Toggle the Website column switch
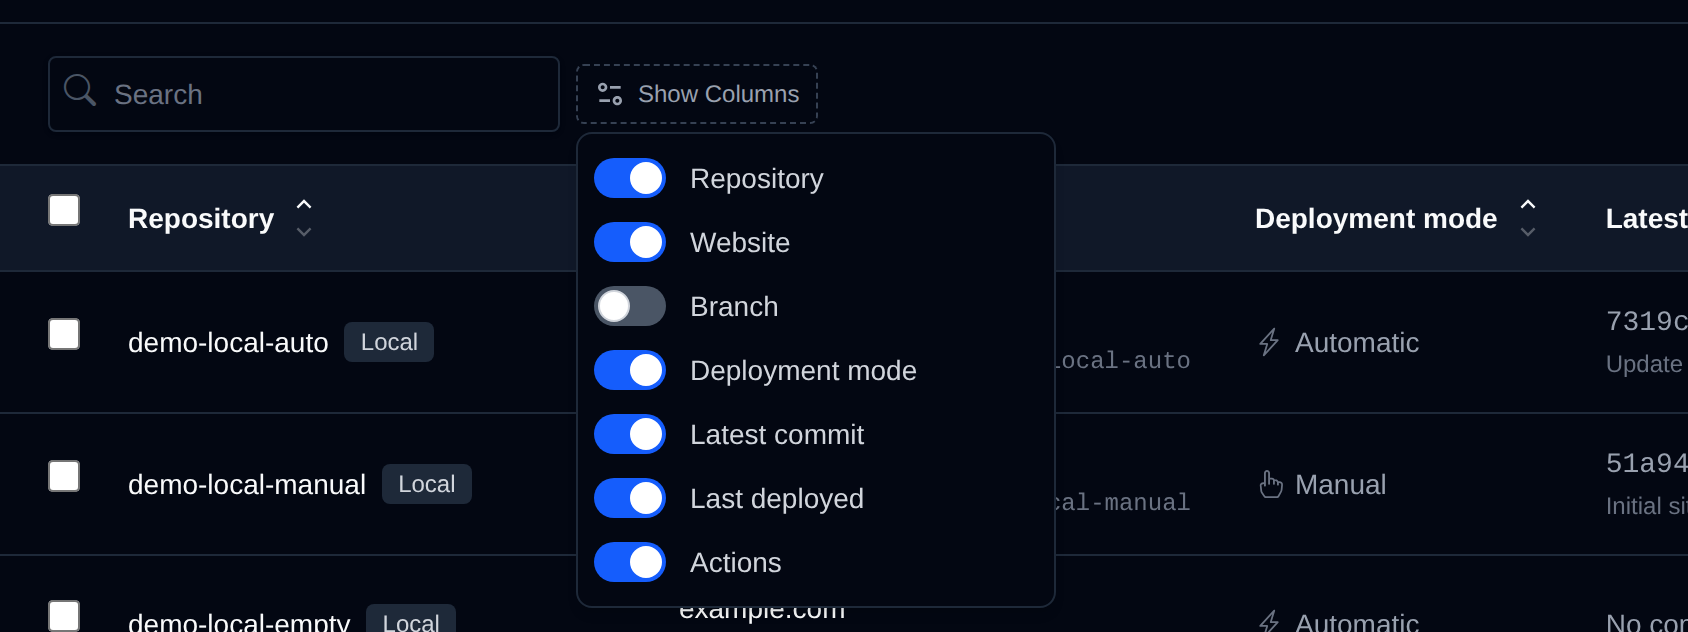Viewport: 1688px width, 632px height. tap(630, 242)
